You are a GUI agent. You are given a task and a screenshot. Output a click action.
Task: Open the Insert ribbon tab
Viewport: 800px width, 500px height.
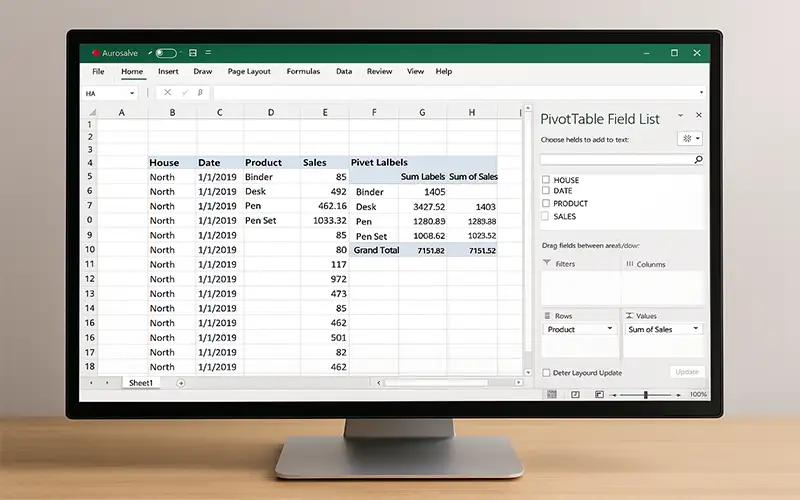168,72
